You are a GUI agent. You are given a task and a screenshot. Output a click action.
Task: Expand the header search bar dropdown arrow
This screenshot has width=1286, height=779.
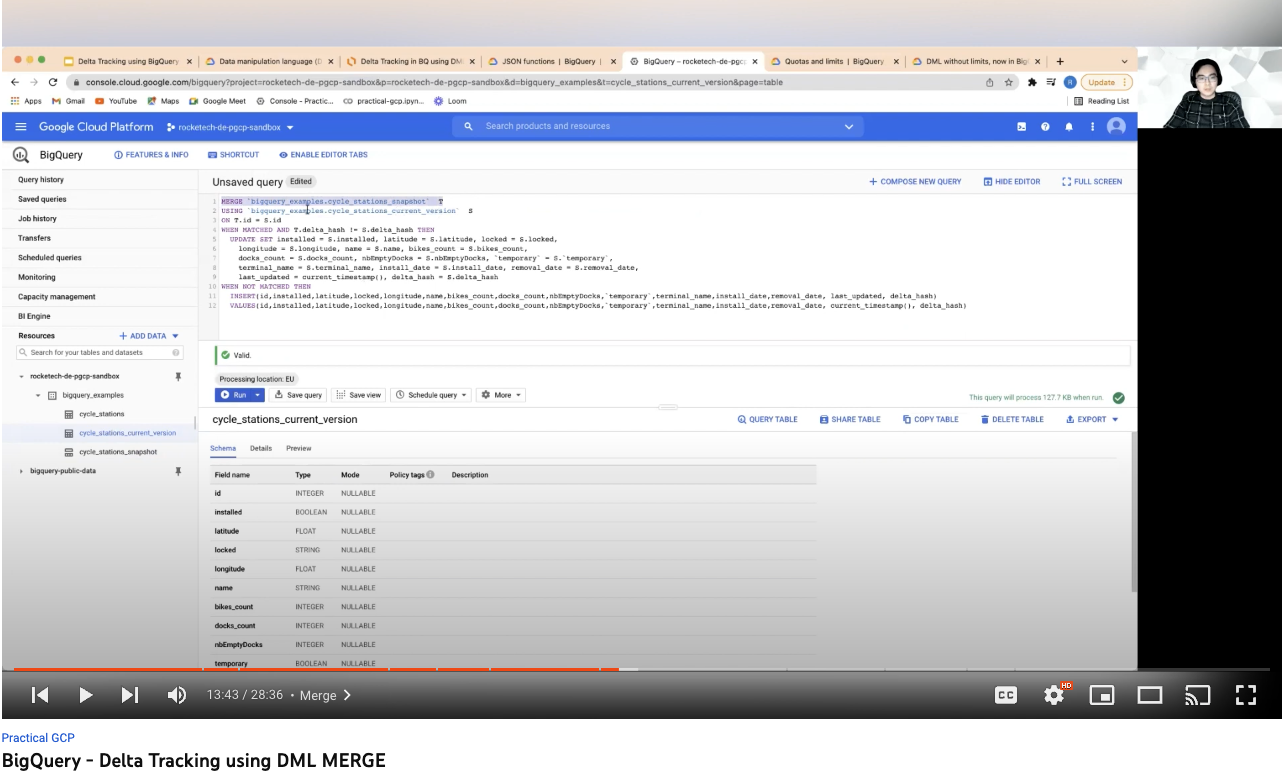(849, 126)
